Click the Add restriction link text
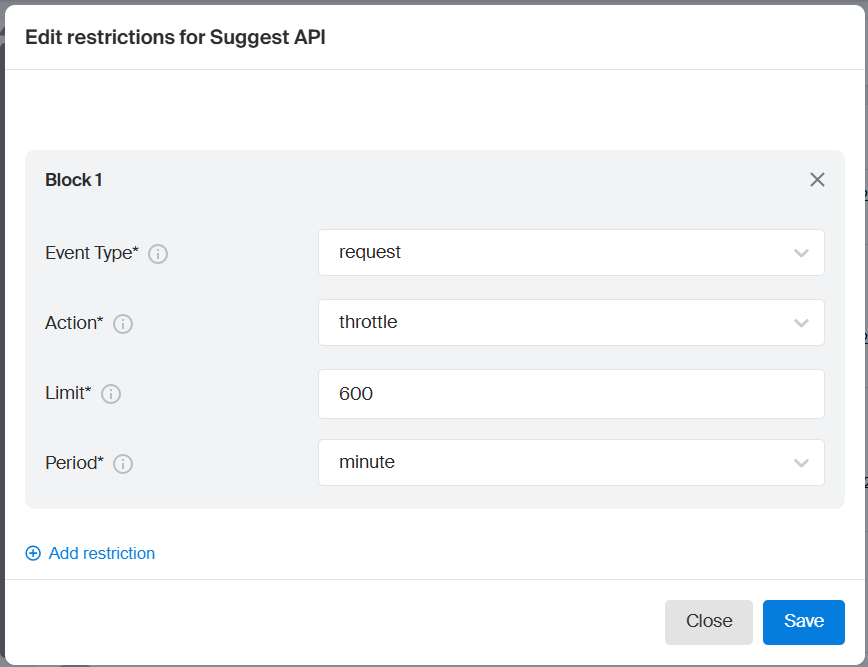The width and height of the screenshot is (868, 667). [102, 553]
